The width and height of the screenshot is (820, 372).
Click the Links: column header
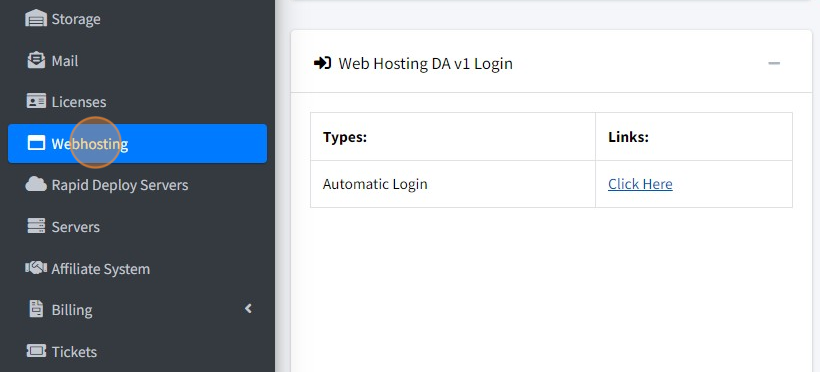(x=694, y=137)
